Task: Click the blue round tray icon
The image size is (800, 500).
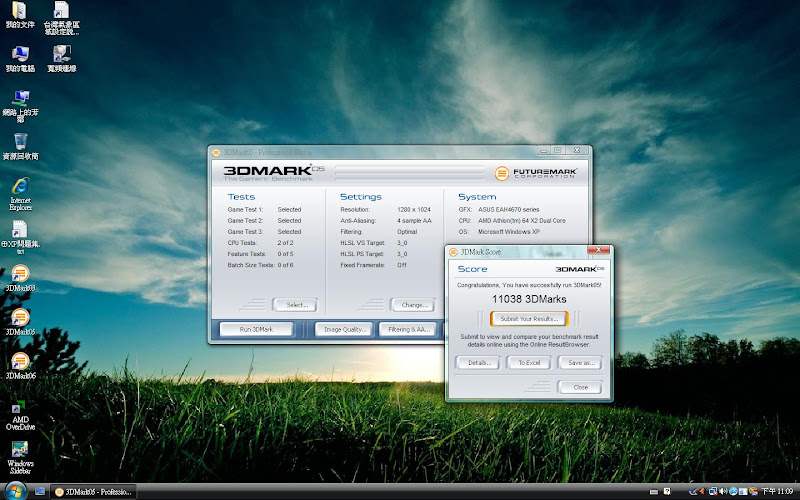Action: click(733, 491)
